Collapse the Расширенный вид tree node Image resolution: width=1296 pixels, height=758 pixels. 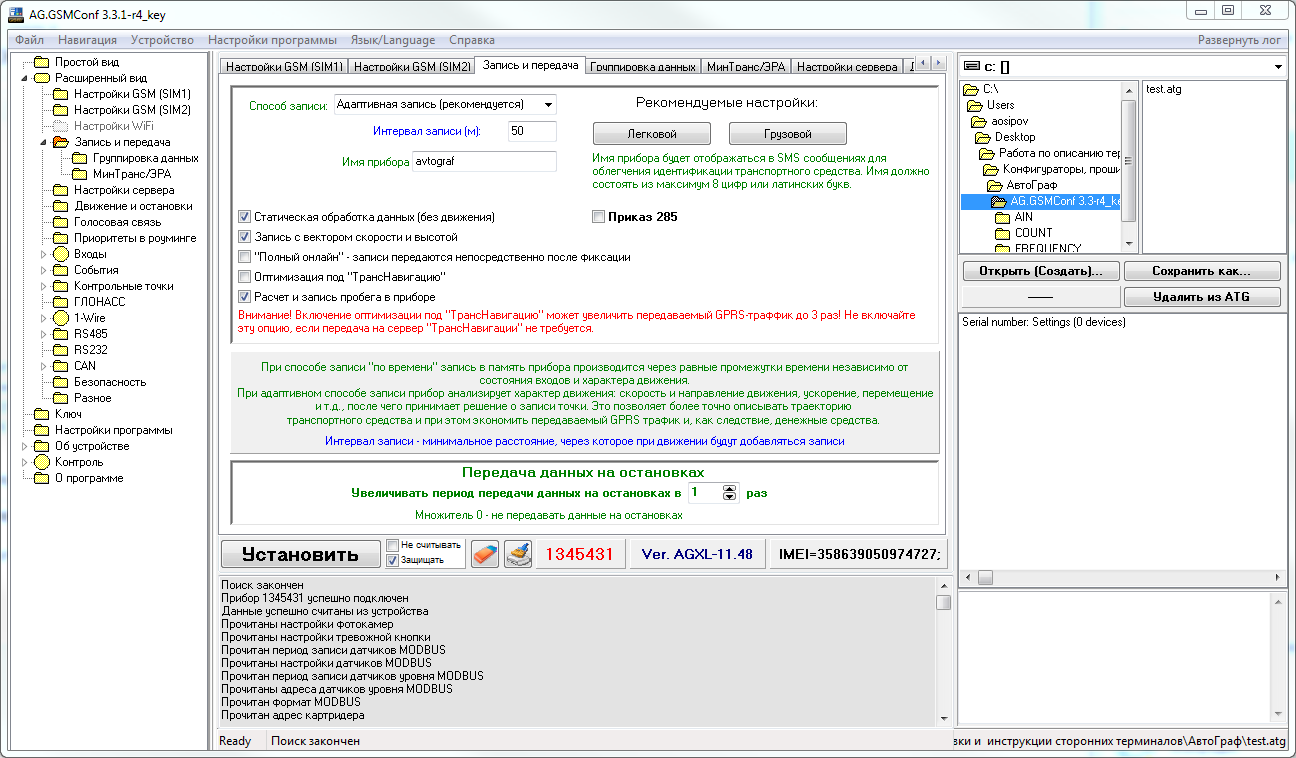[23, 78]
